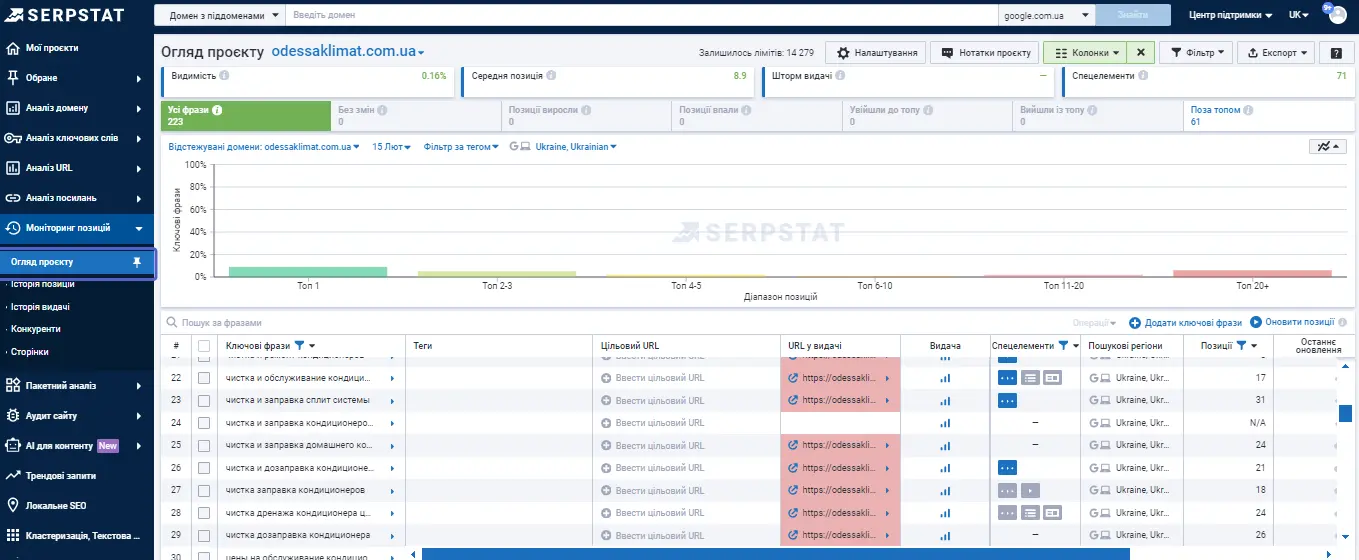The width and height of the screenshot is (1359, 560).
Task: Check row 24 checkbox
Action: [x=205, y=423]
